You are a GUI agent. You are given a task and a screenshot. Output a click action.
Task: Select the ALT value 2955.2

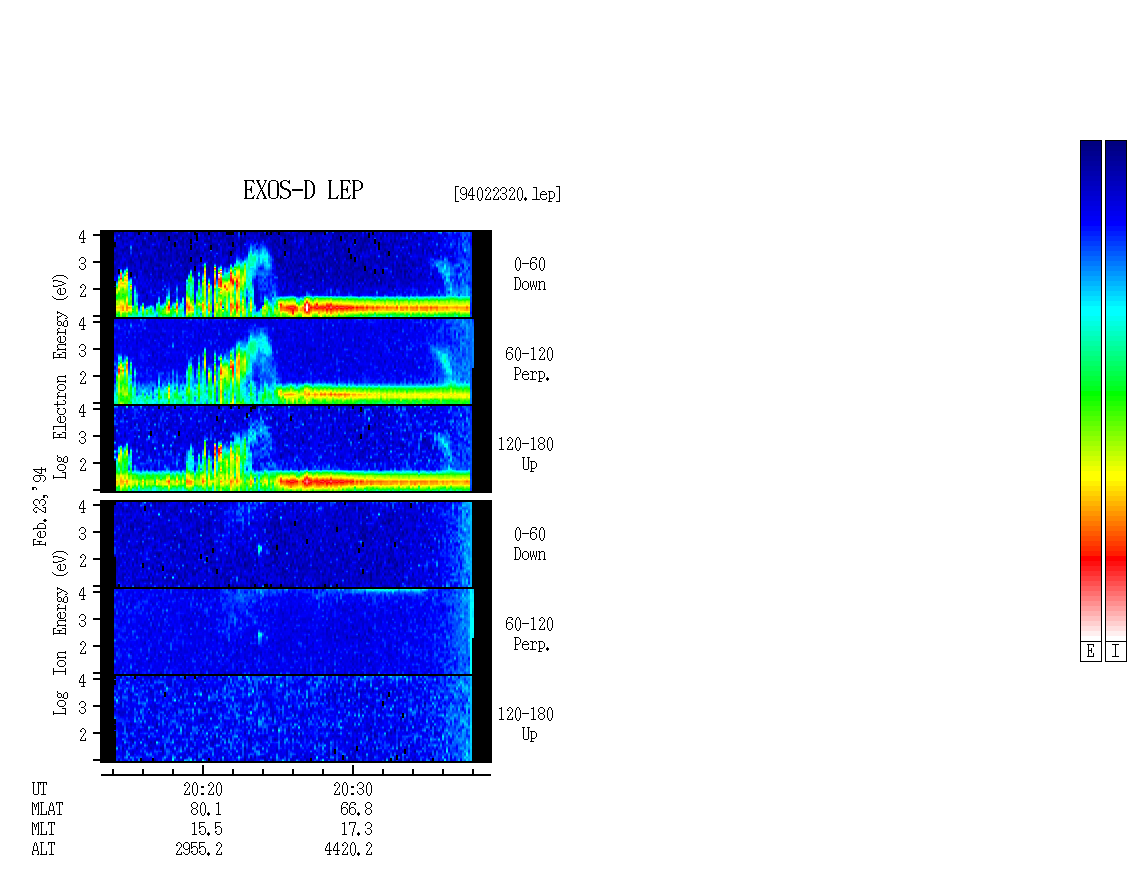199,850
